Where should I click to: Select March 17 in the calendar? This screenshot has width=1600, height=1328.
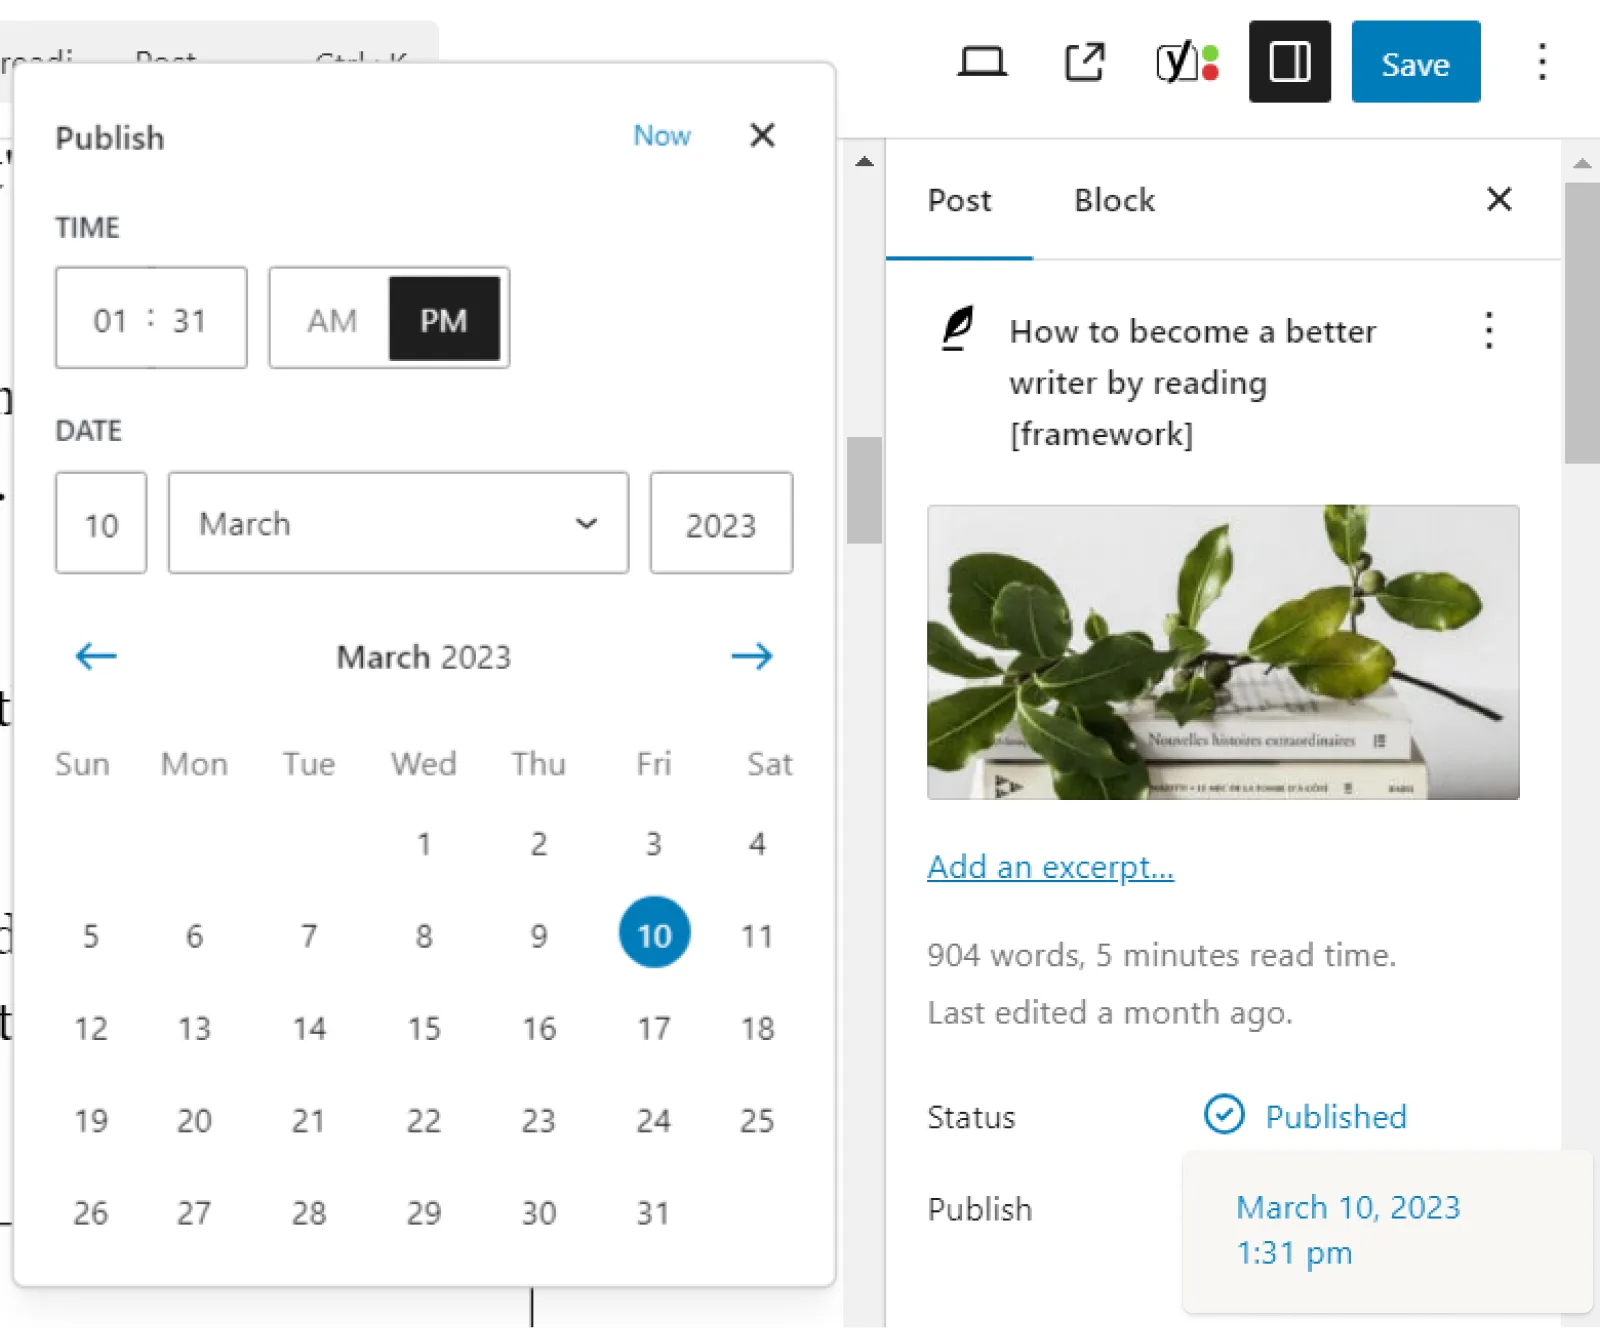(x=654, y=1028)
